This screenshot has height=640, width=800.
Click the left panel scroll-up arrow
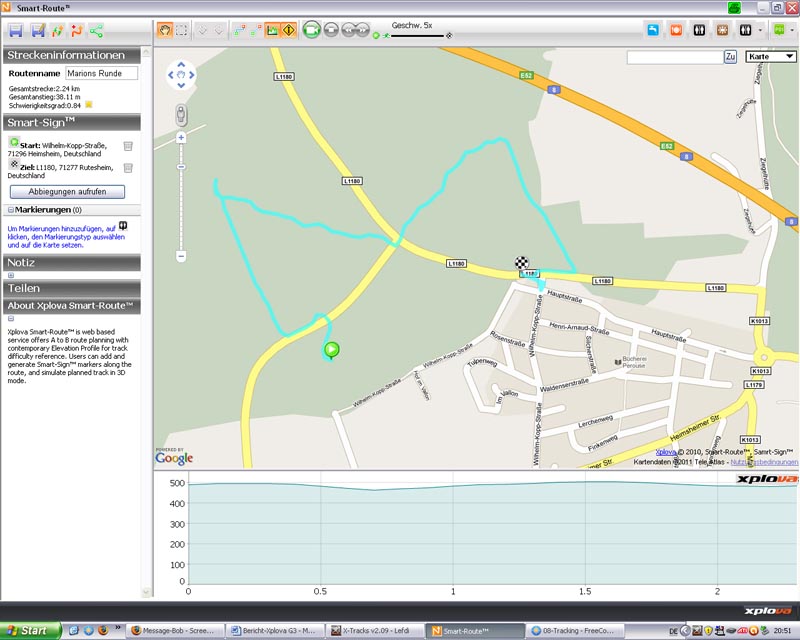tap(146, 52)
